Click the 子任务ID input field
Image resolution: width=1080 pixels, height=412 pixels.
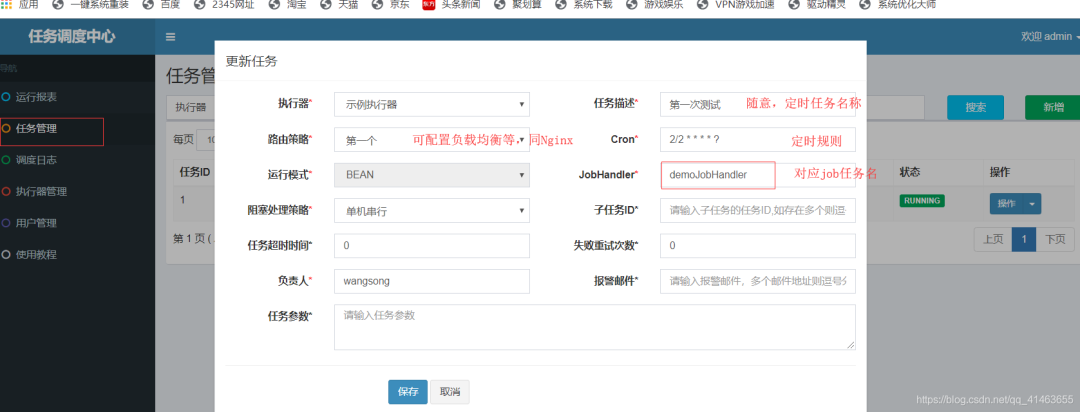pyautogui.click(x=758, y=211)
